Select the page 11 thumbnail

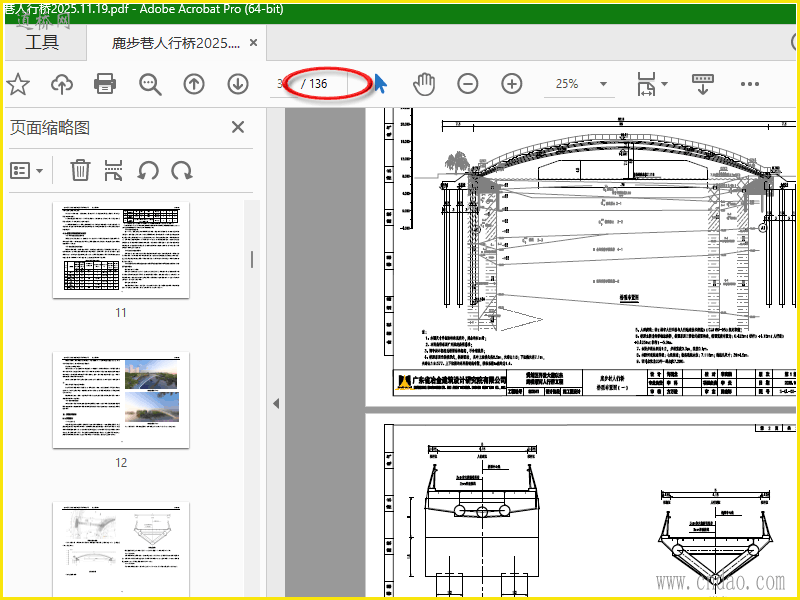pos(121,250)
